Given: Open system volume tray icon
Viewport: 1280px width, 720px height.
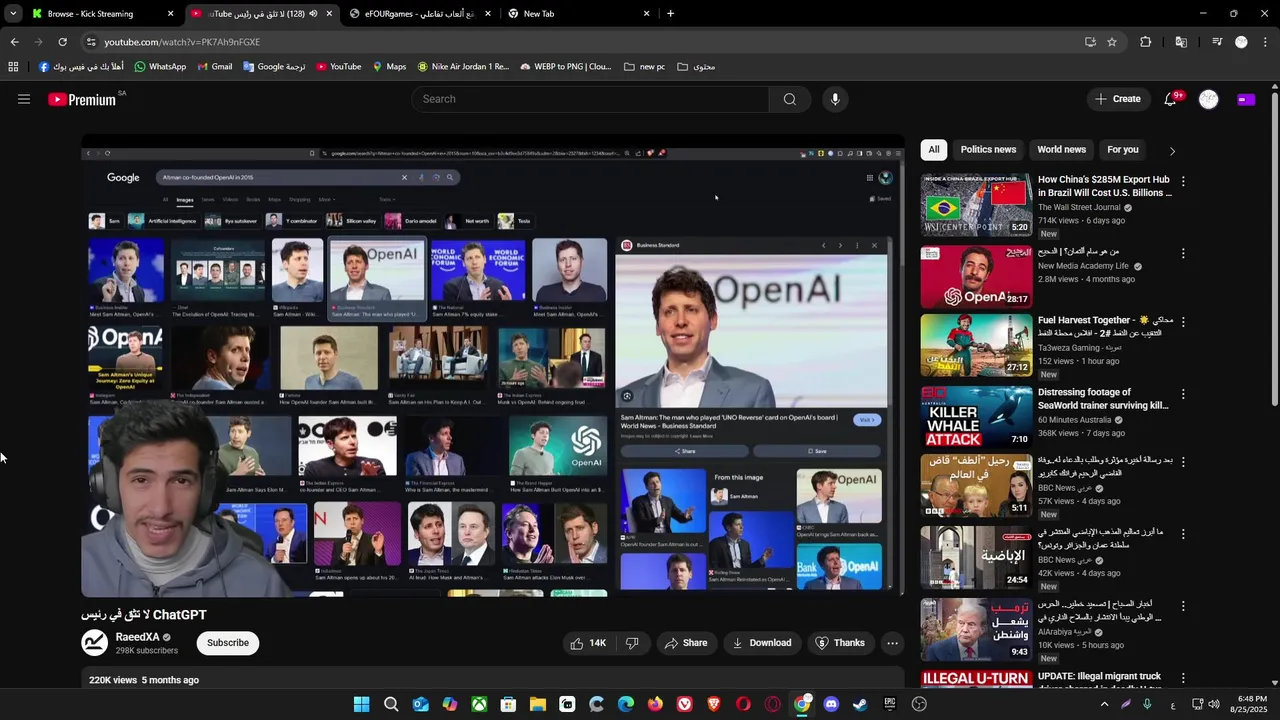Looking at the screenshot, I should tap(1214, 704).
